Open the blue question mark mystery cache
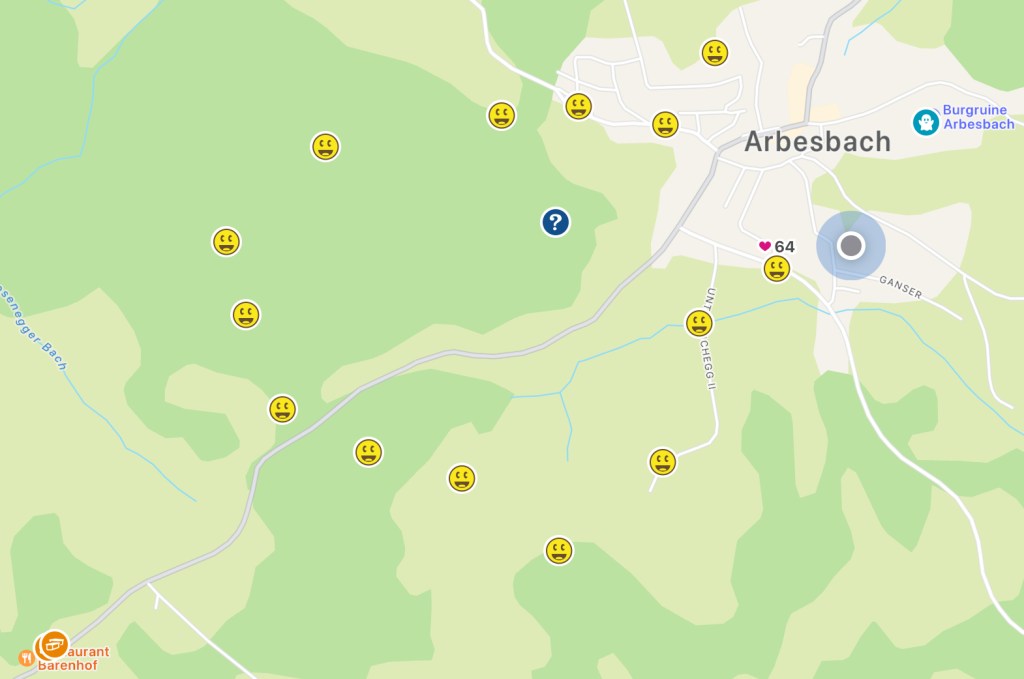The height and width of the screenshot is (679, 1024). point(555,222)
